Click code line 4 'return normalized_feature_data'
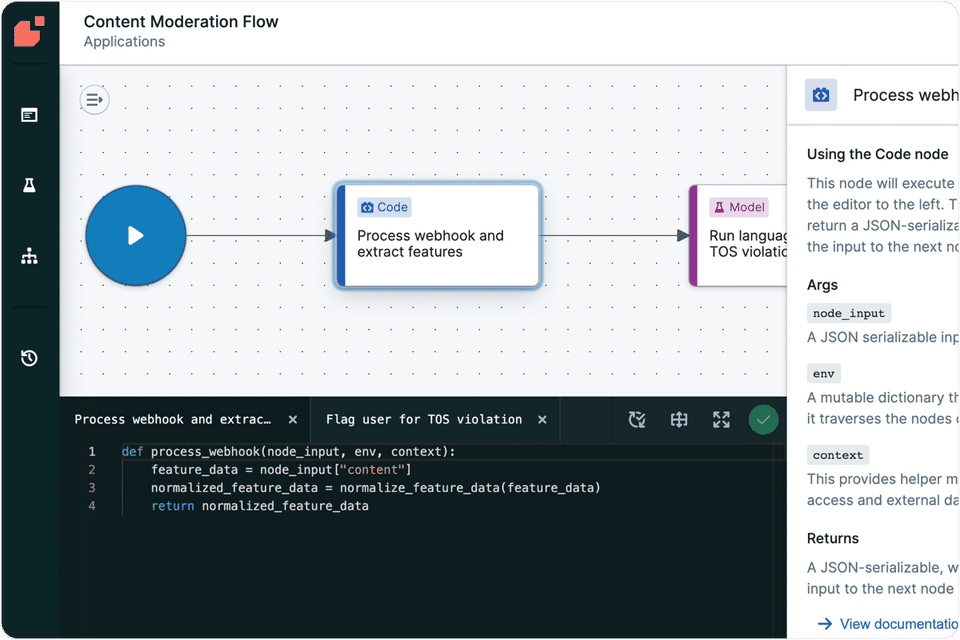 click(260, 506)
